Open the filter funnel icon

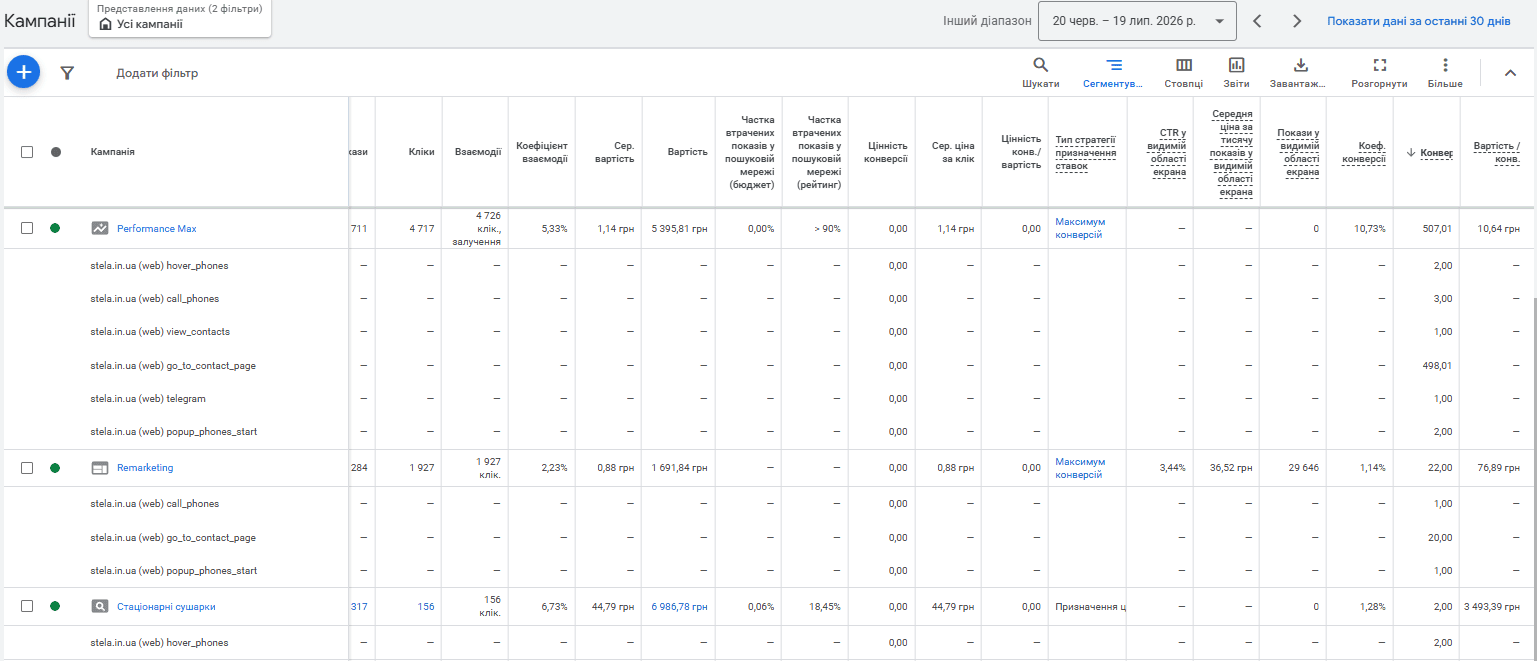click(x=67, y=73)
